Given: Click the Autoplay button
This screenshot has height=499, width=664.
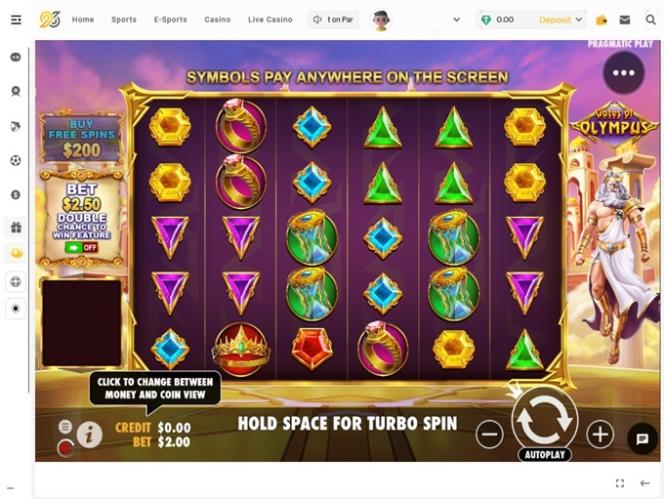Looking at the screenshot, I should pyautogui.click(x=545, y=455).
